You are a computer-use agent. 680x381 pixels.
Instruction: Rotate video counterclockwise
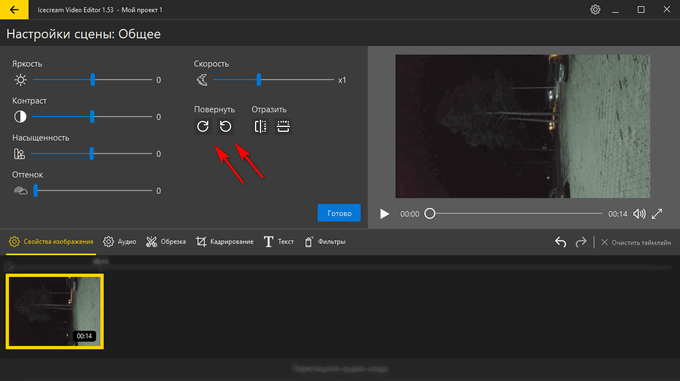click(226, 127)
